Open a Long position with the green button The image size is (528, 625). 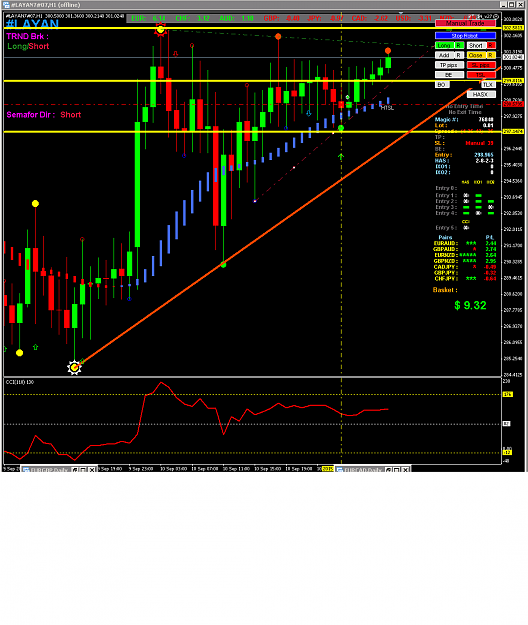point(444,45)
